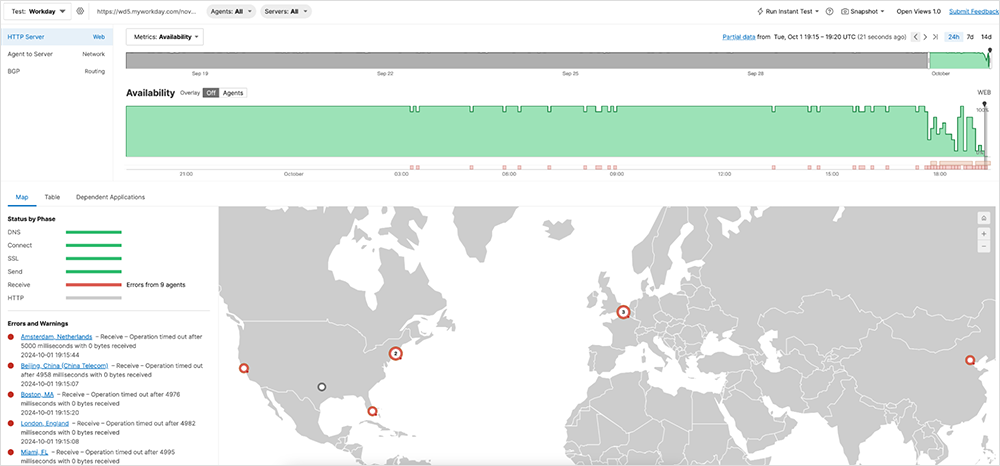Open the Dependent Applications tab
Screen dimensions: 1000x466
pyautogui.click(x=110, y=197)
